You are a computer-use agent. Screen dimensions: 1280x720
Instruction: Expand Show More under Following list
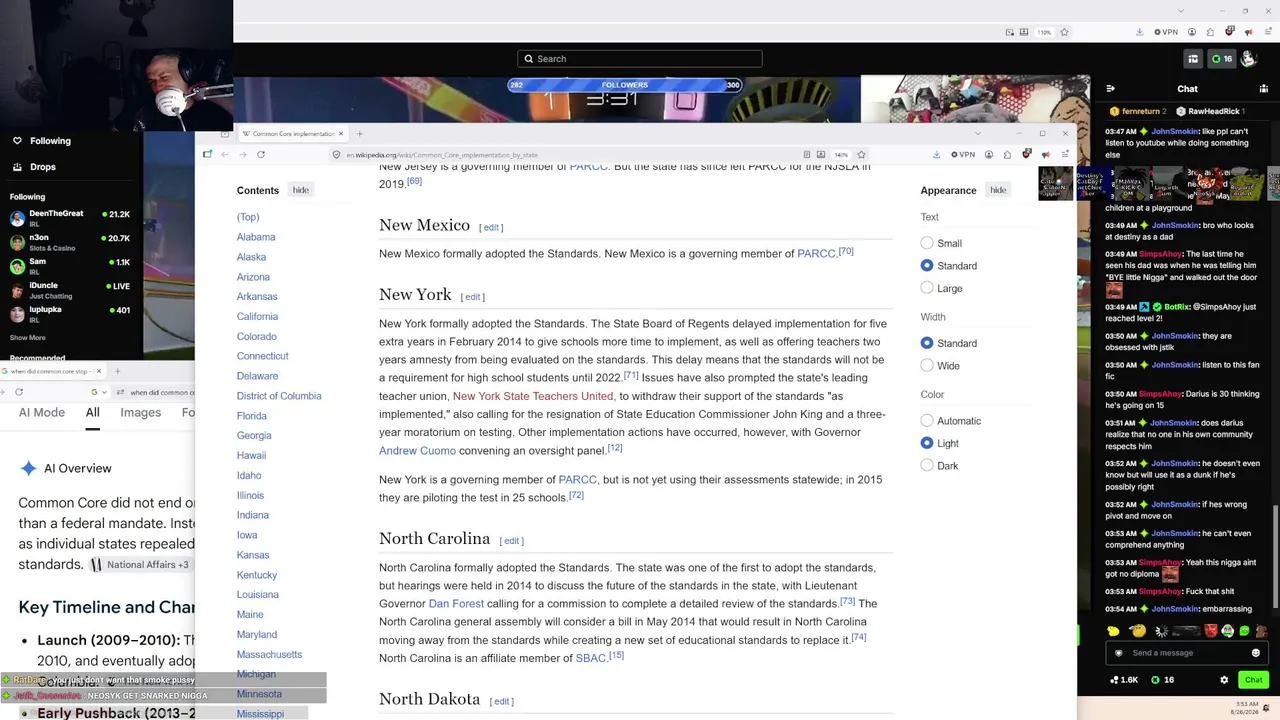point(27,337)
